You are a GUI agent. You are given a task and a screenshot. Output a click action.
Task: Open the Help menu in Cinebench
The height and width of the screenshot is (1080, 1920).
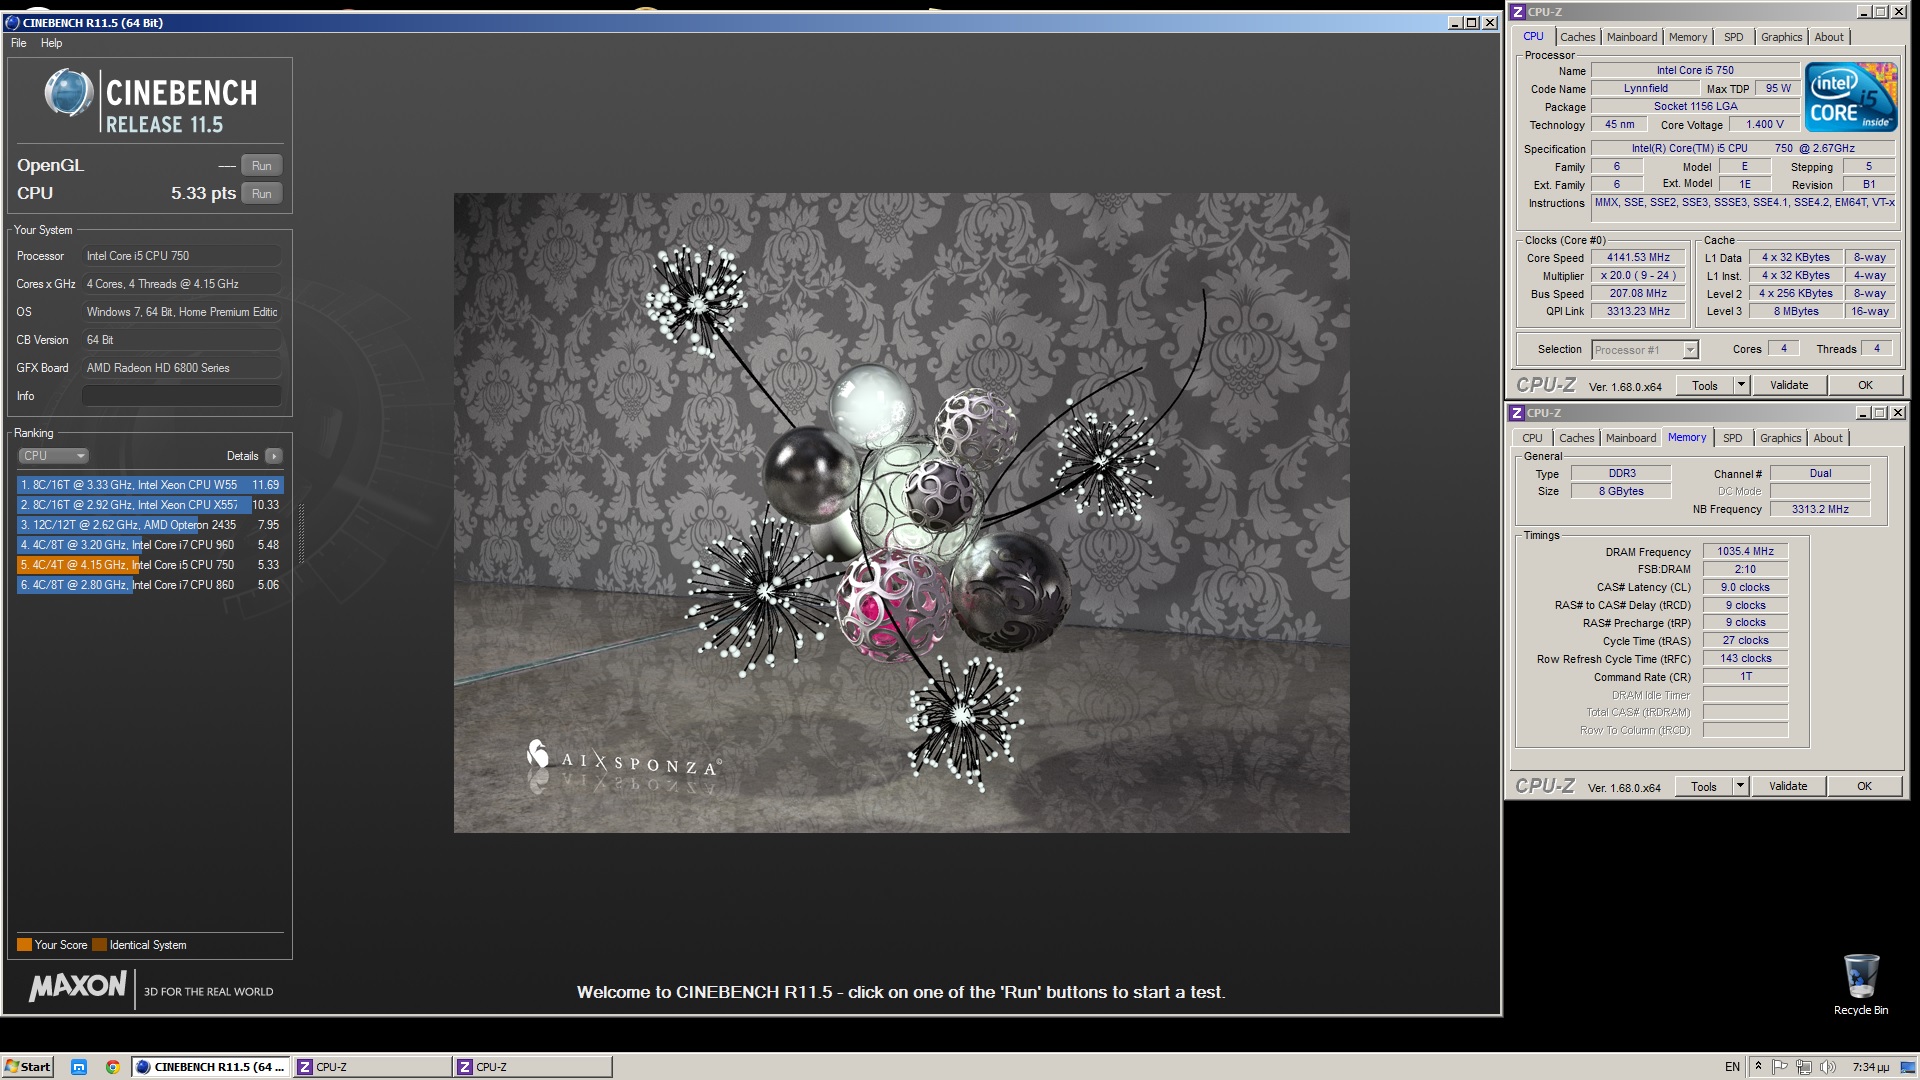51,43
